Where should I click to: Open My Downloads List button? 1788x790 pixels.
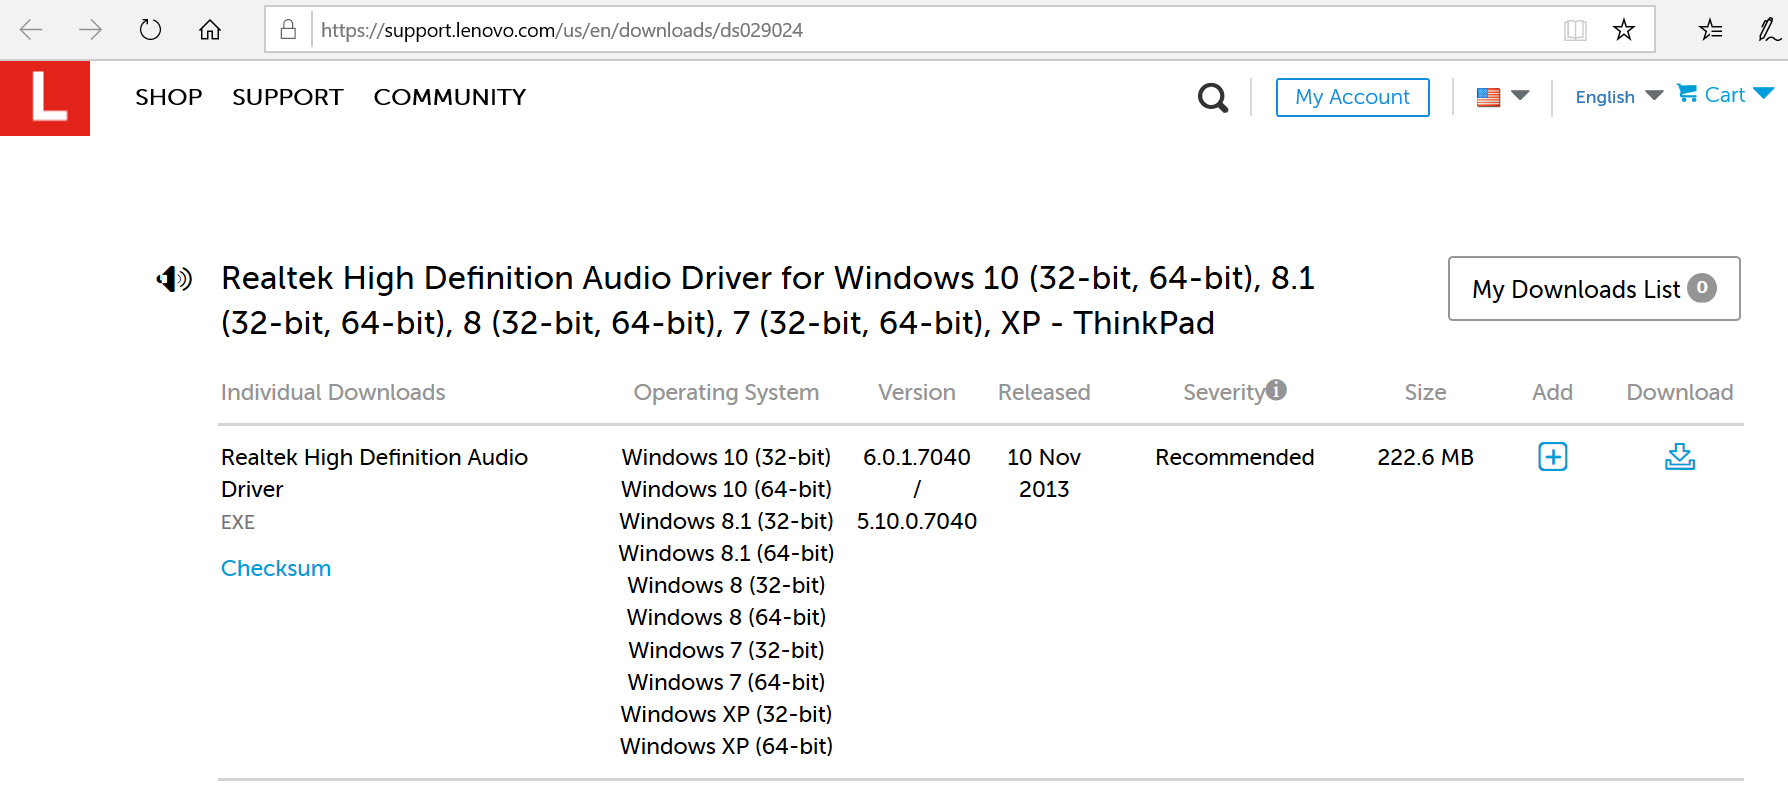(1594, 288)
